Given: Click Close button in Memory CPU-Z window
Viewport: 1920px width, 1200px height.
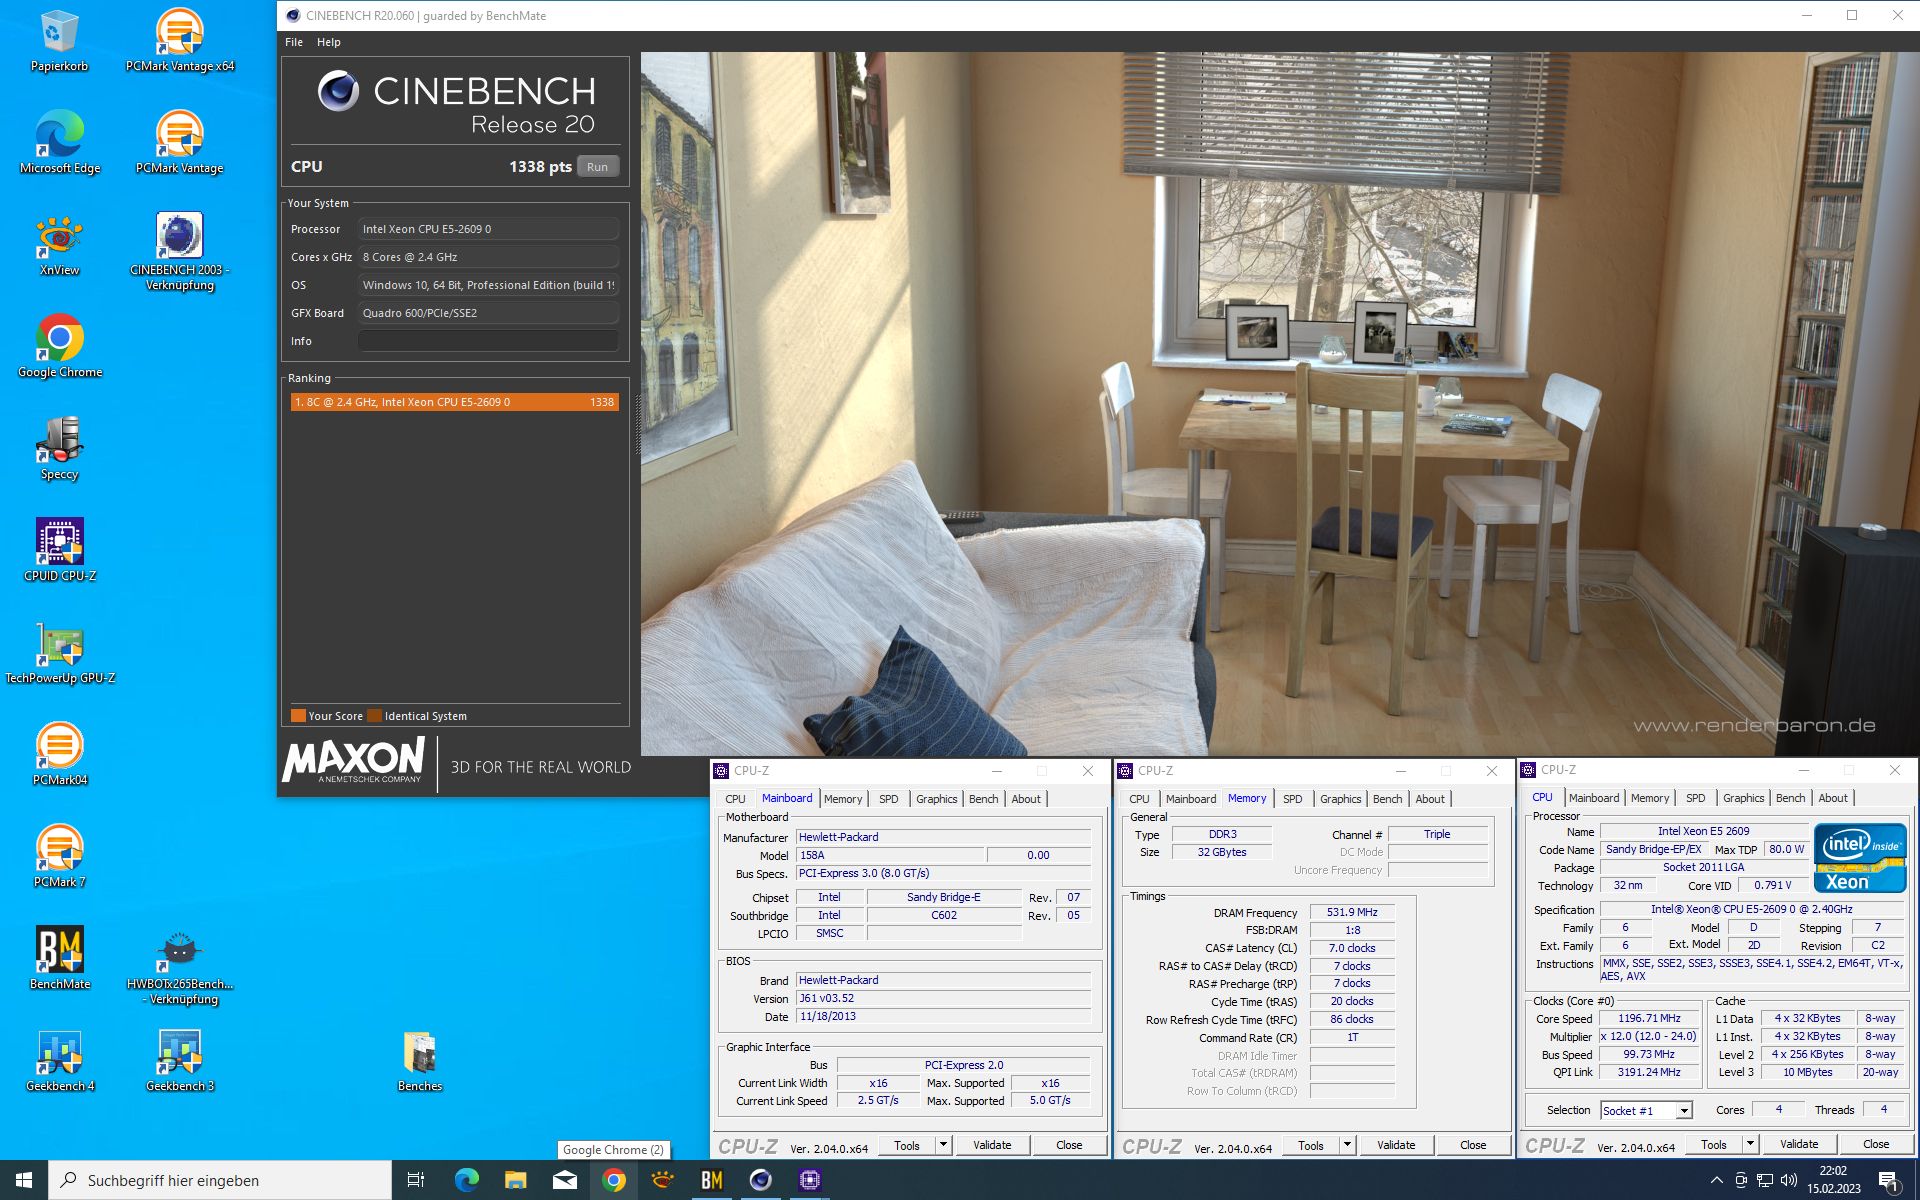Looking at the screenshot, I should pos(1473,1145).
